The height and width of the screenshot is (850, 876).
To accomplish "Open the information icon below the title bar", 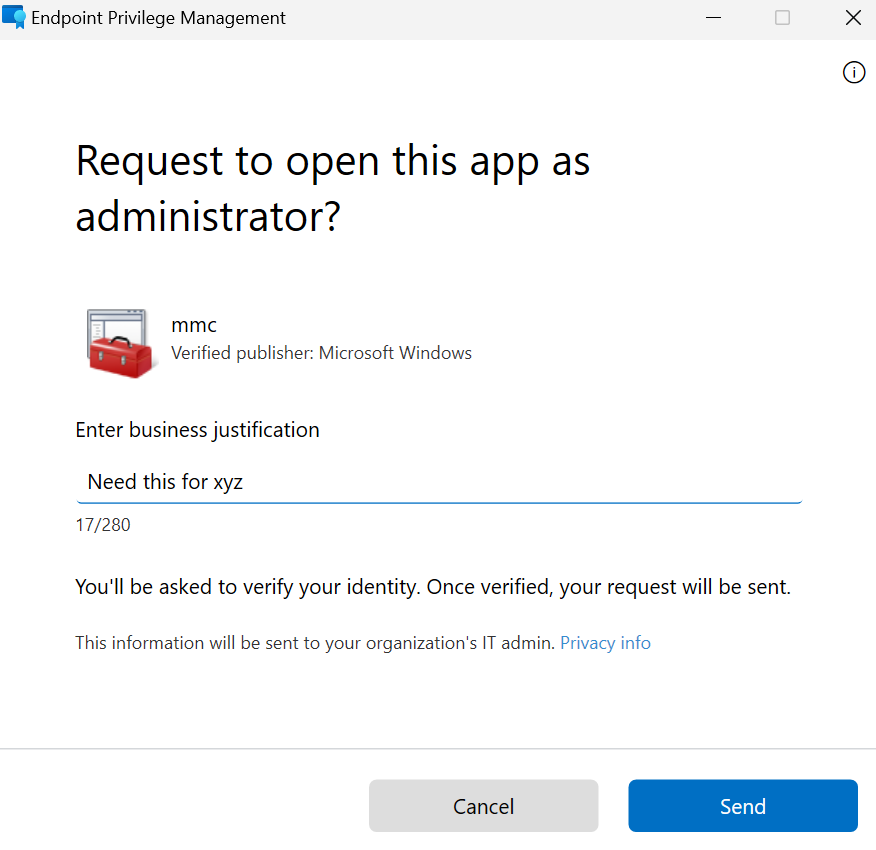I will click(x=853, y=72).
